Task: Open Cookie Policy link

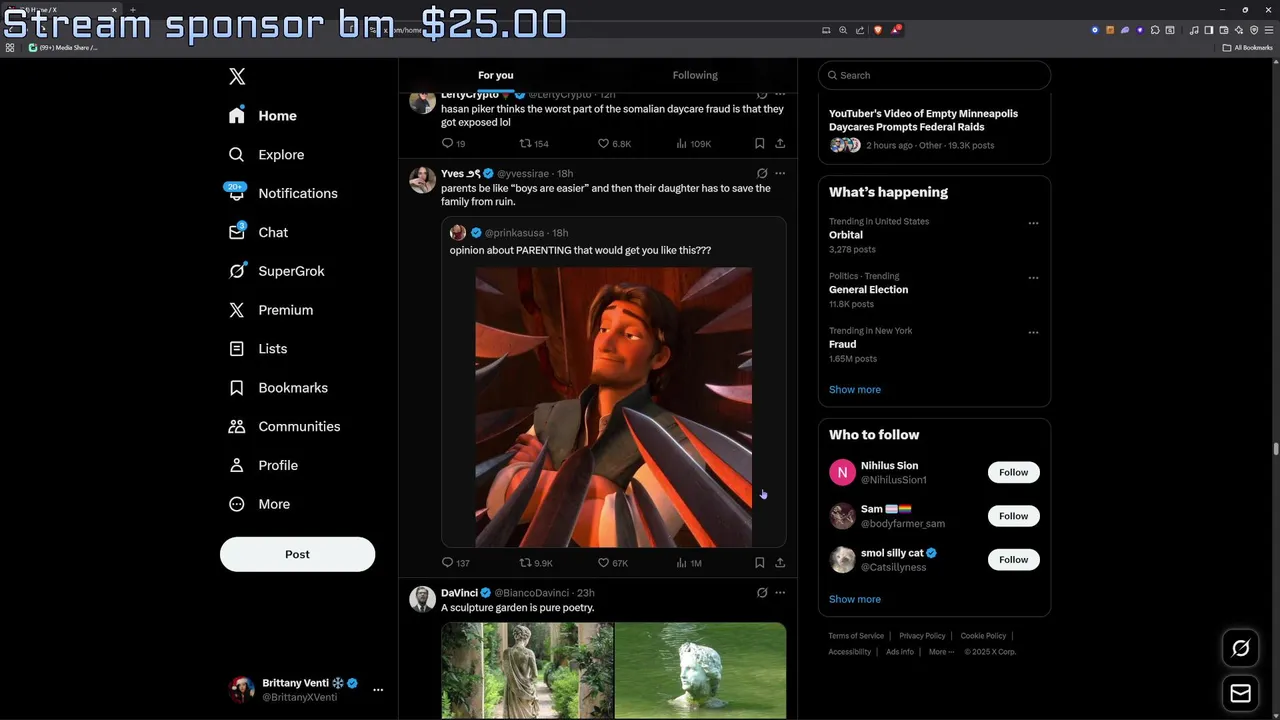Action: pos(983,636)
